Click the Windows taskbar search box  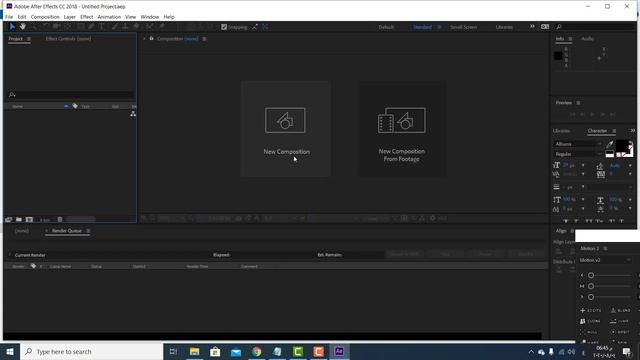tap(91, 351)
